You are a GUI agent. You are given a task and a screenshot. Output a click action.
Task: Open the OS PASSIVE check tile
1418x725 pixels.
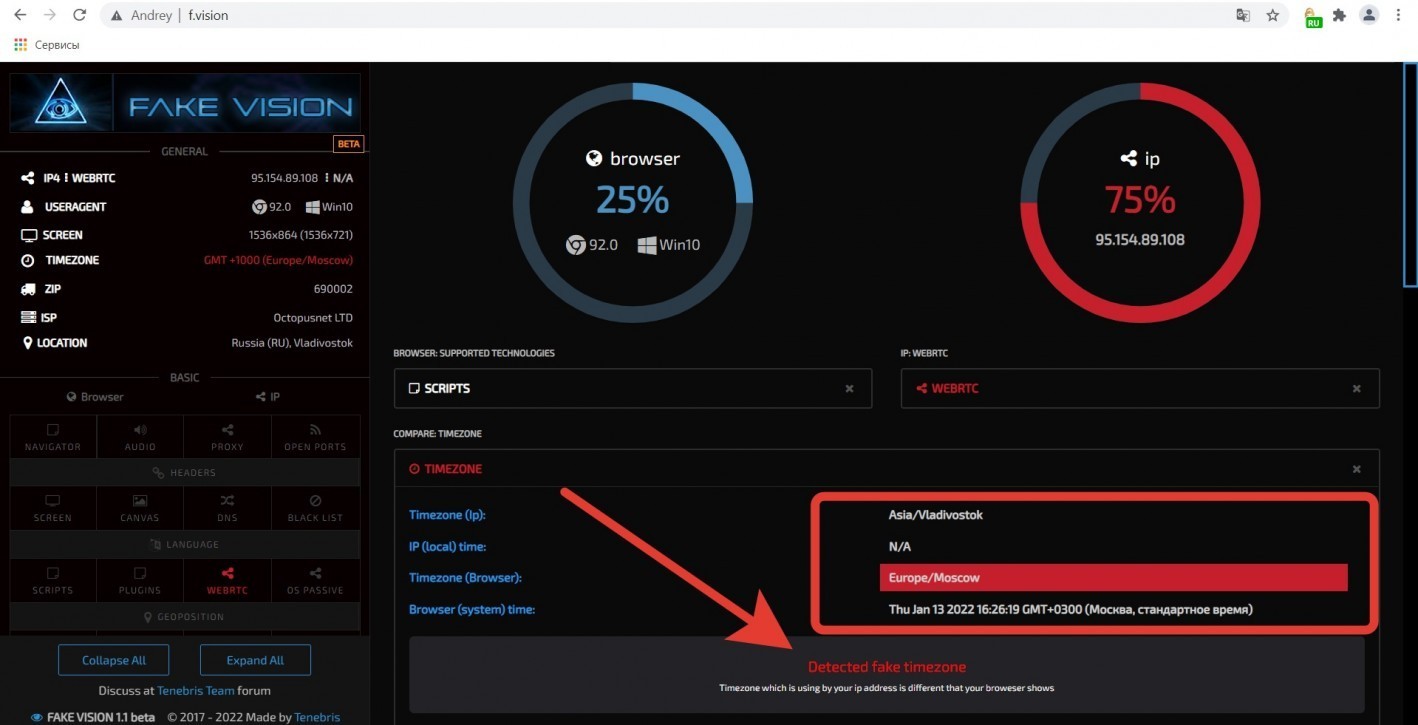[x=315, y=580]
